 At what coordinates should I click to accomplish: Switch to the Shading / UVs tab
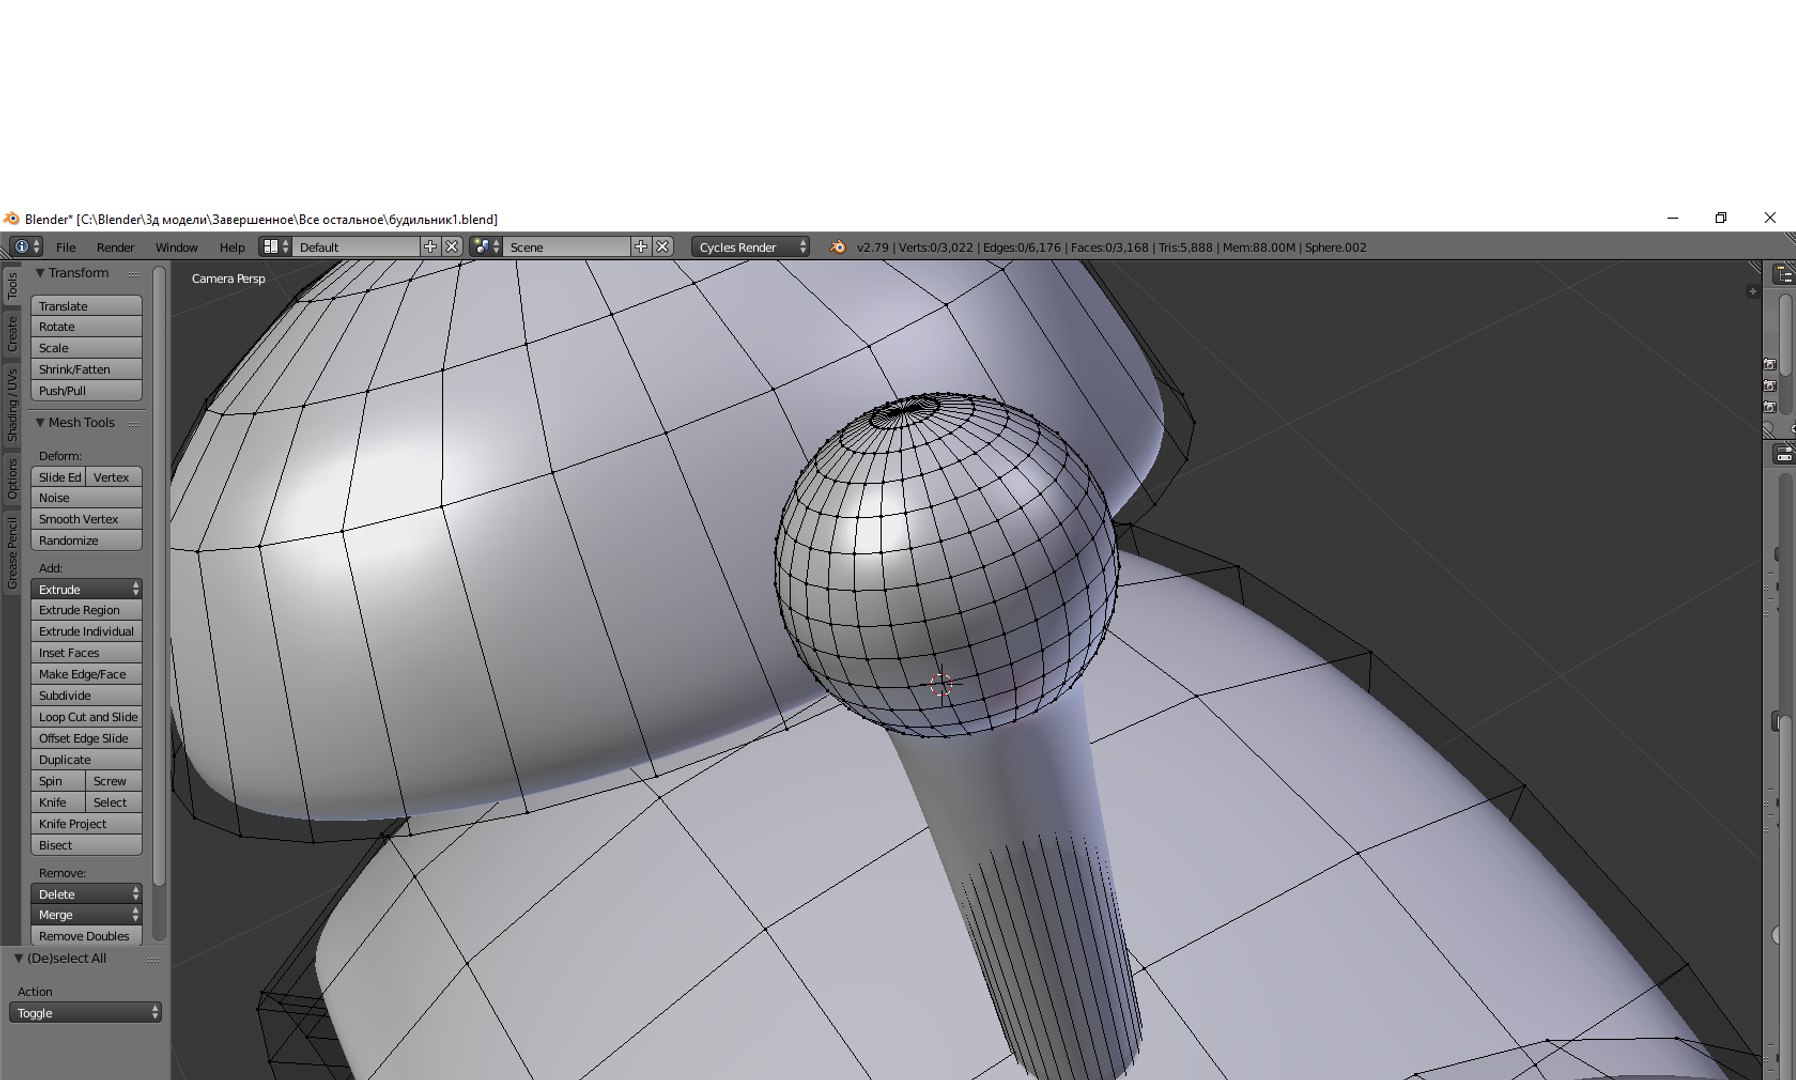(x=12, y=405)
